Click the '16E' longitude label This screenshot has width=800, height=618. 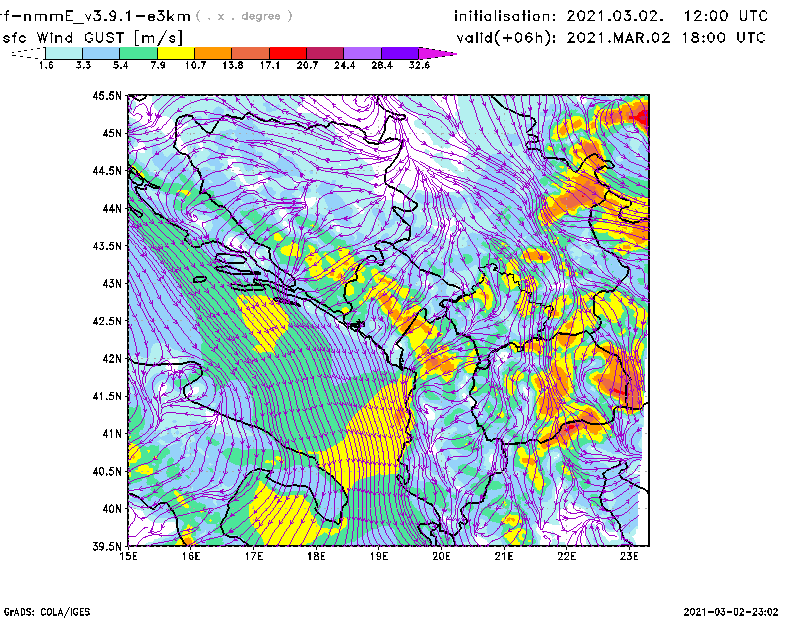coord(191,556)
